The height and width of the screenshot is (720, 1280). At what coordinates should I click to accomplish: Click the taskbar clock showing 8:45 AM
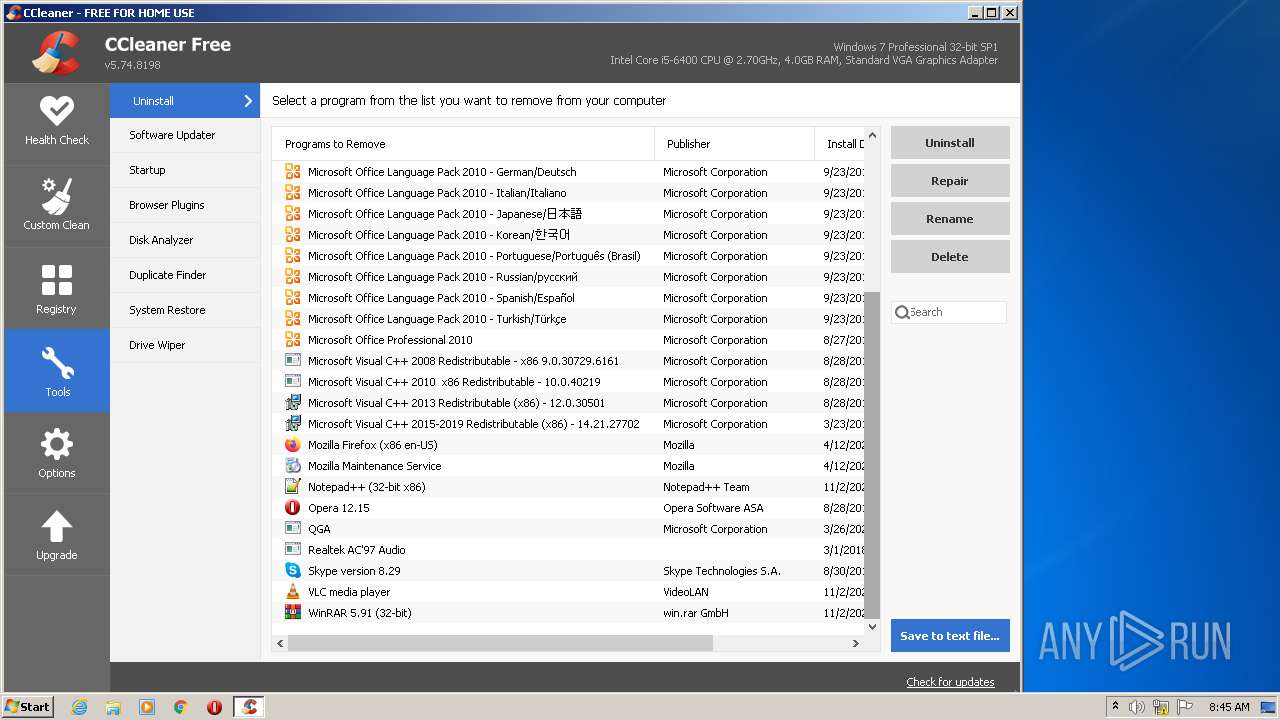1229,707
